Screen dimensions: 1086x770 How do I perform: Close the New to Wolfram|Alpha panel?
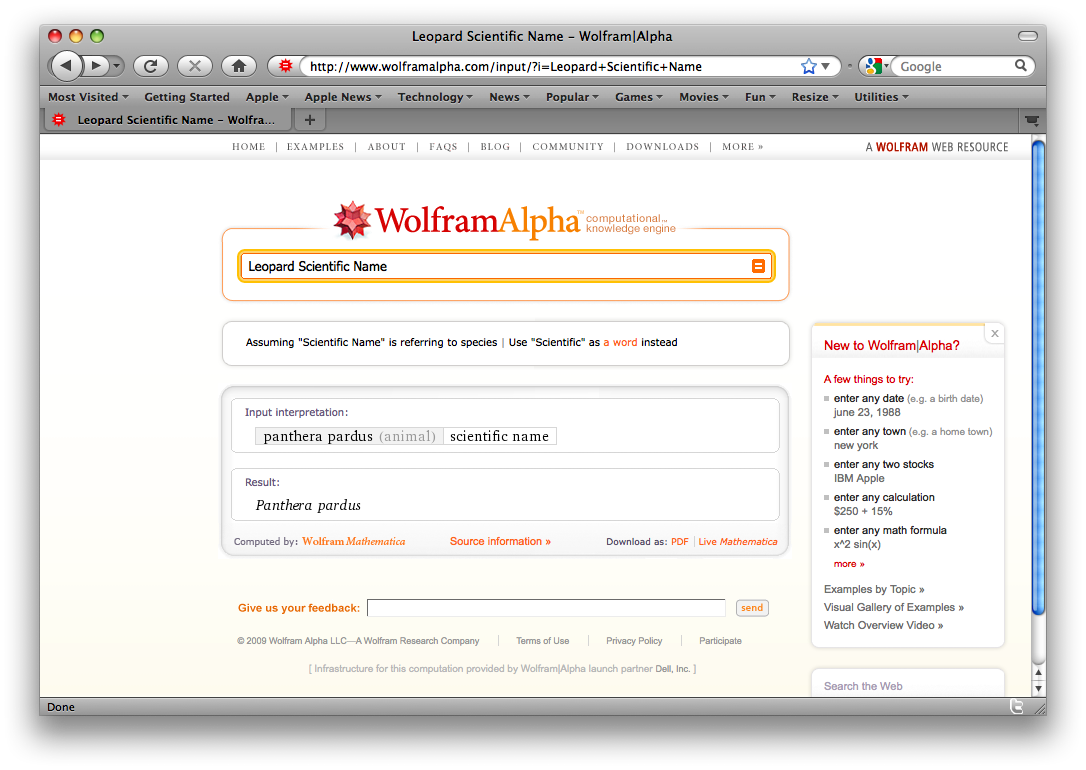(x=995, y=334)
